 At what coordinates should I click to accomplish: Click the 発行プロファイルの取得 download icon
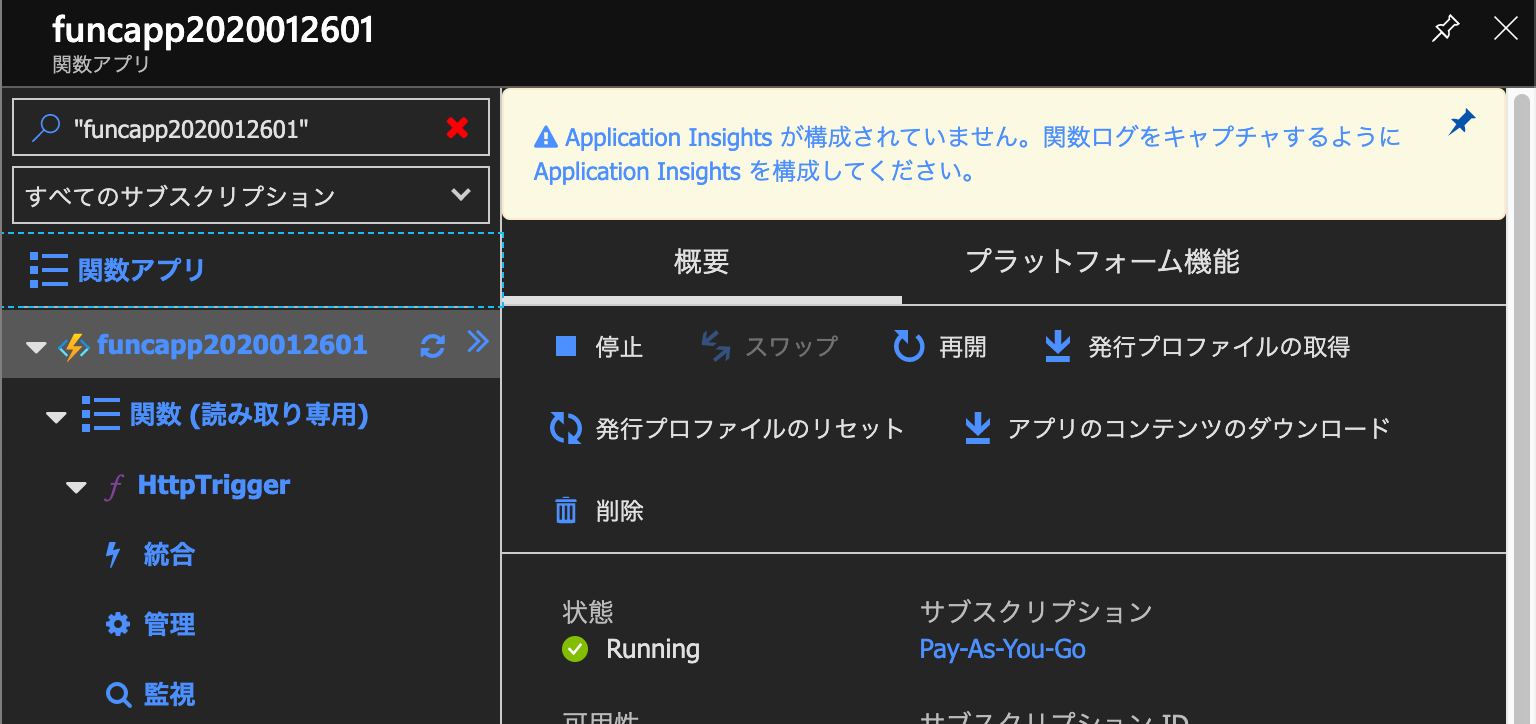(1057, 347)
